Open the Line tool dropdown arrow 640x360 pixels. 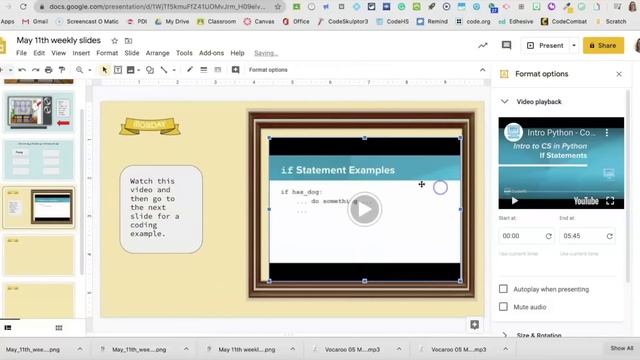[x=174, y=70]
